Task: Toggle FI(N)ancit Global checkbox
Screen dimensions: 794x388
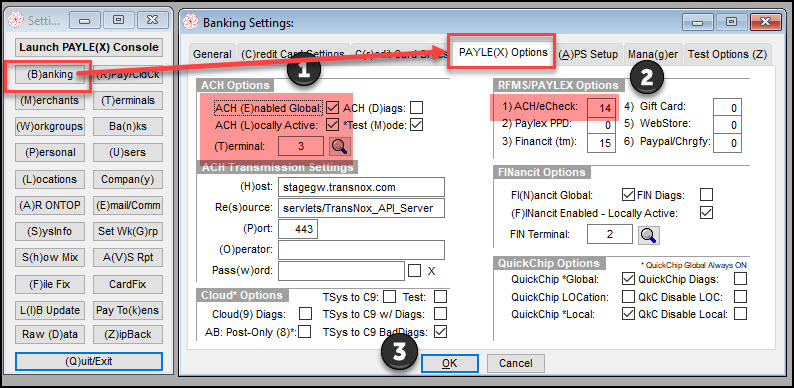Action: point(628,195)
